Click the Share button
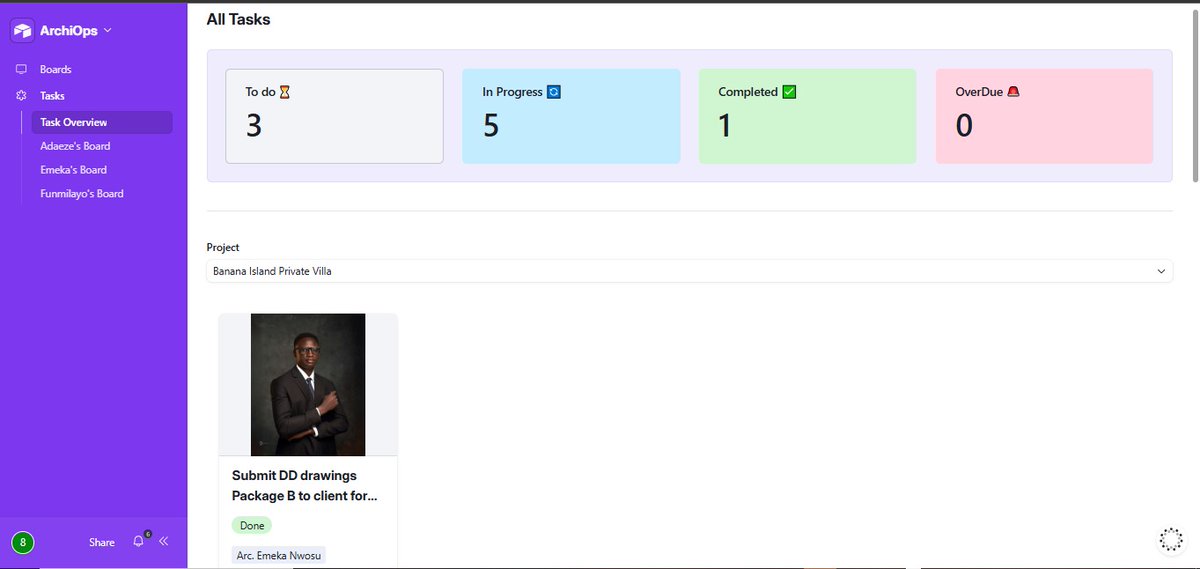The image size is (1200, 569). click(102, 542)
